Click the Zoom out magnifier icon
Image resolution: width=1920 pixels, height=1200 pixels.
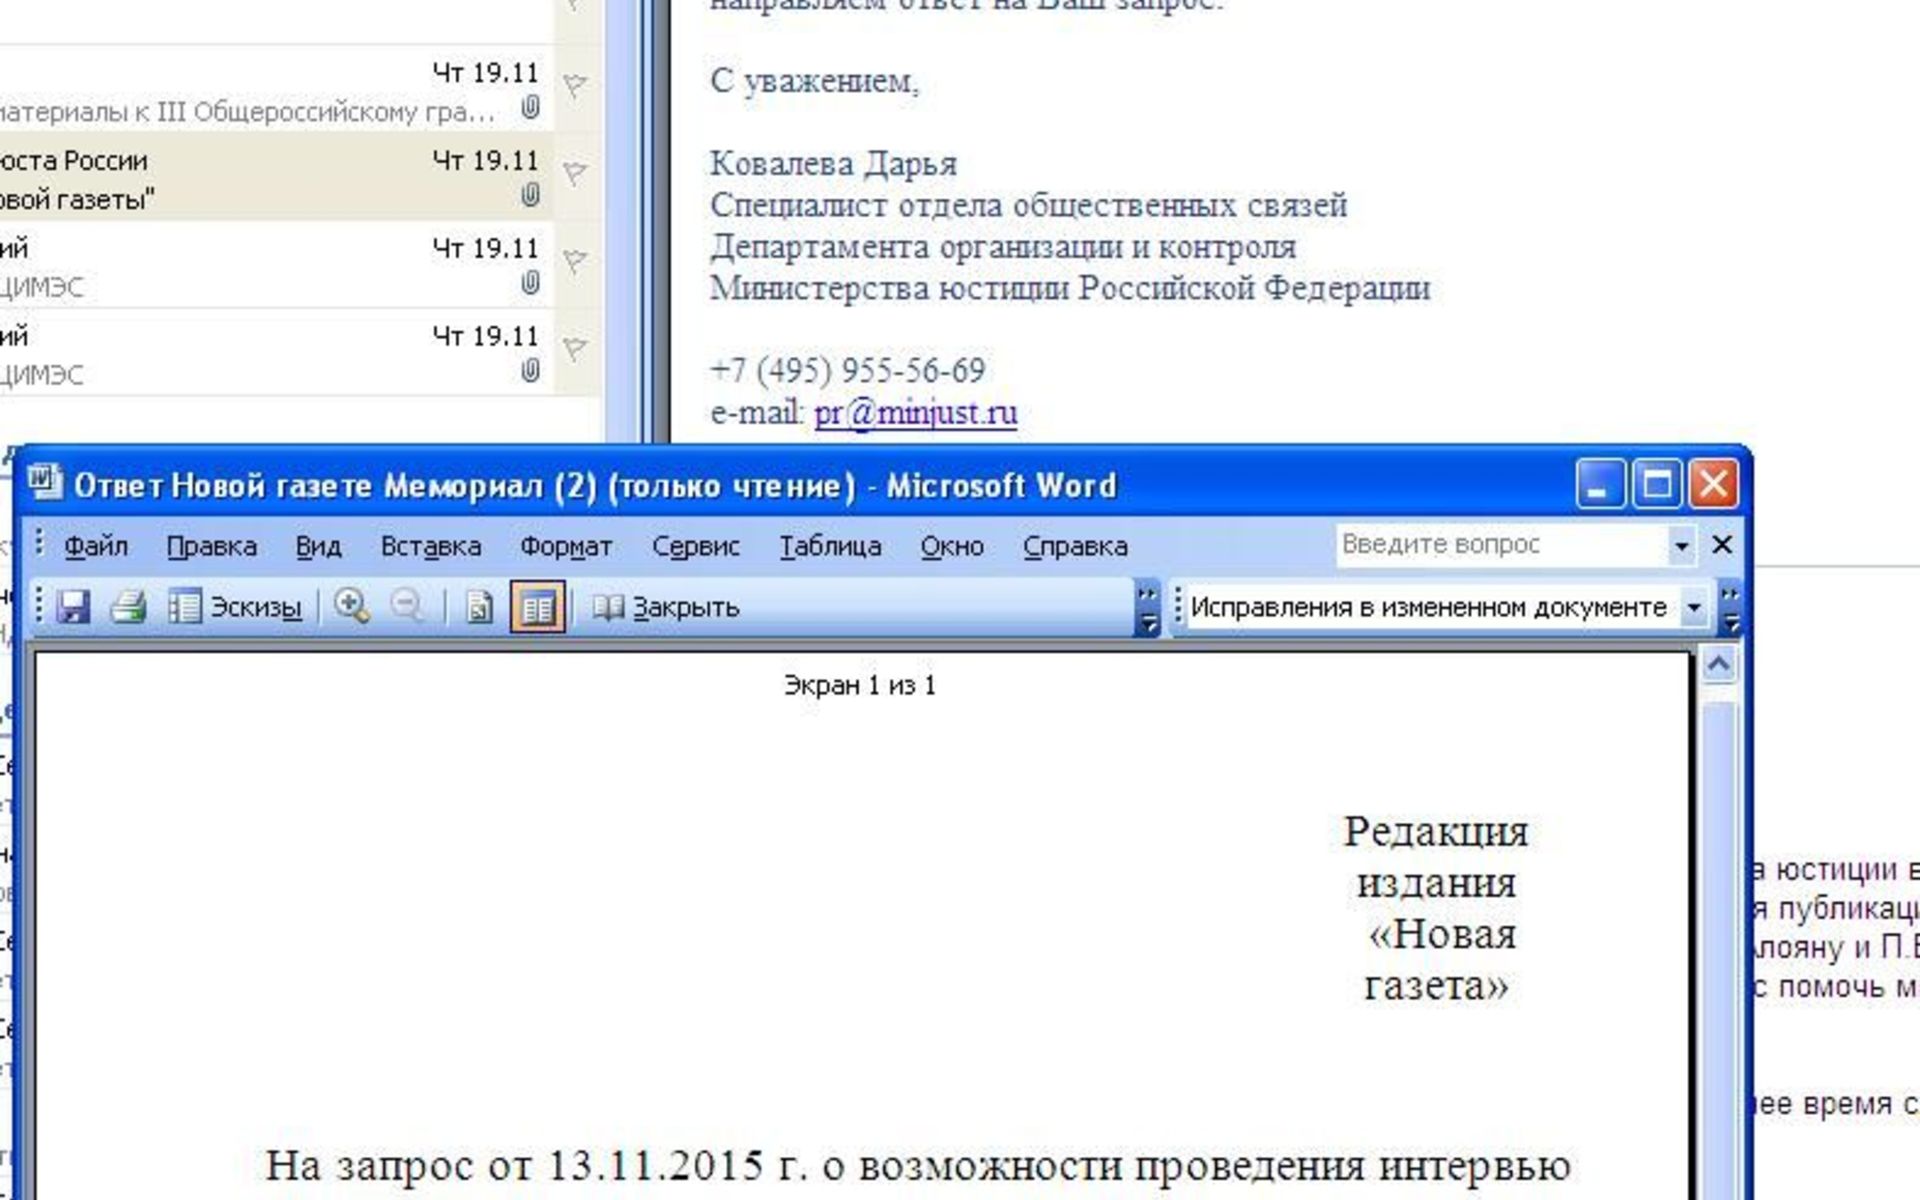[x=407, y=607]
